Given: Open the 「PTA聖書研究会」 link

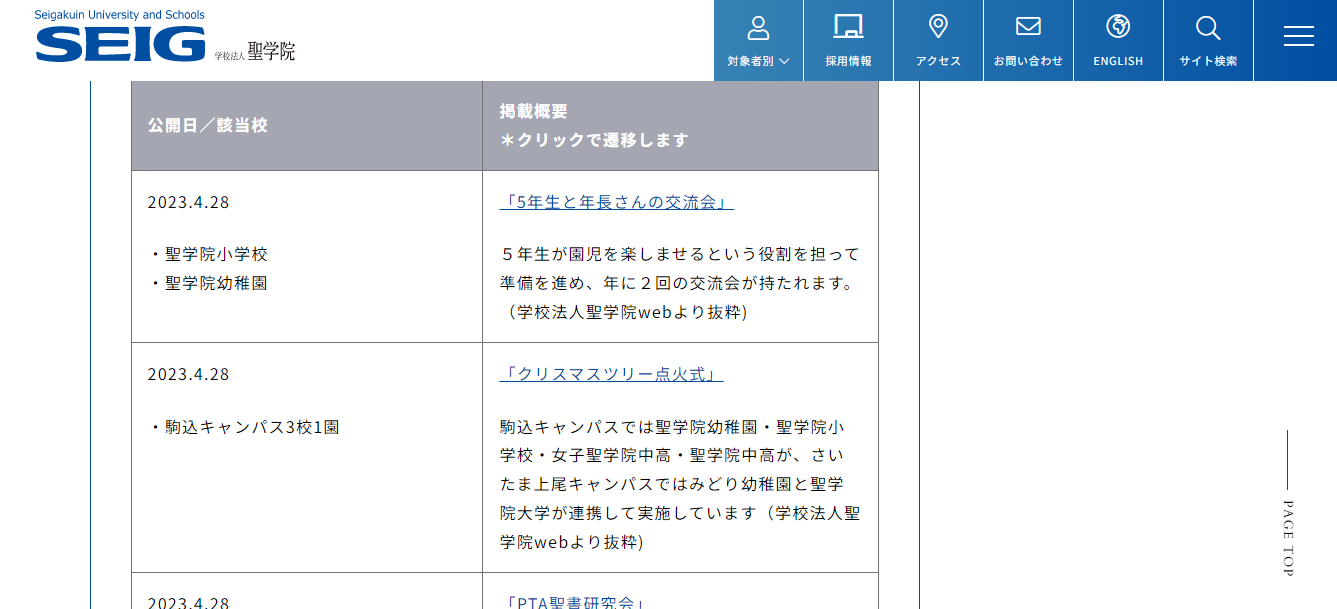Looking at the screenshot, I should tap(575, 602).
